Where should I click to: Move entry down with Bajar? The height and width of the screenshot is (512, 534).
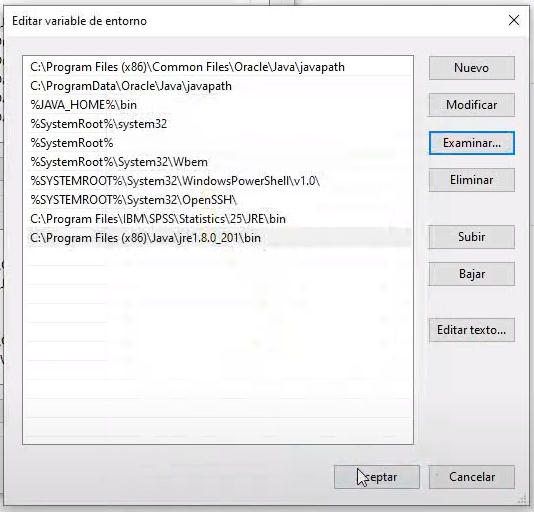(471, 274)
